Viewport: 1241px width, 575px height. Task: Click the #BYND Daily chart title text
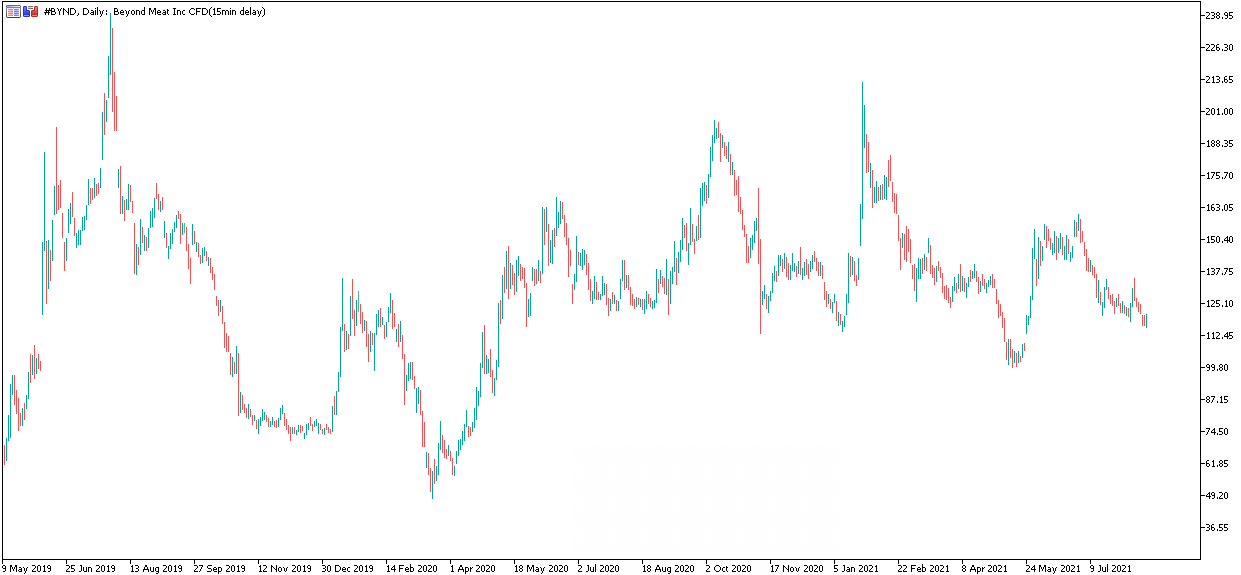(155, 11)
